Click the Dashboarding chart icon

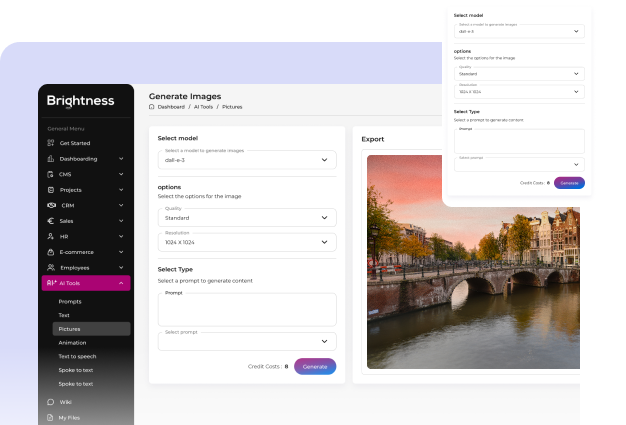[x=51, y=158]
